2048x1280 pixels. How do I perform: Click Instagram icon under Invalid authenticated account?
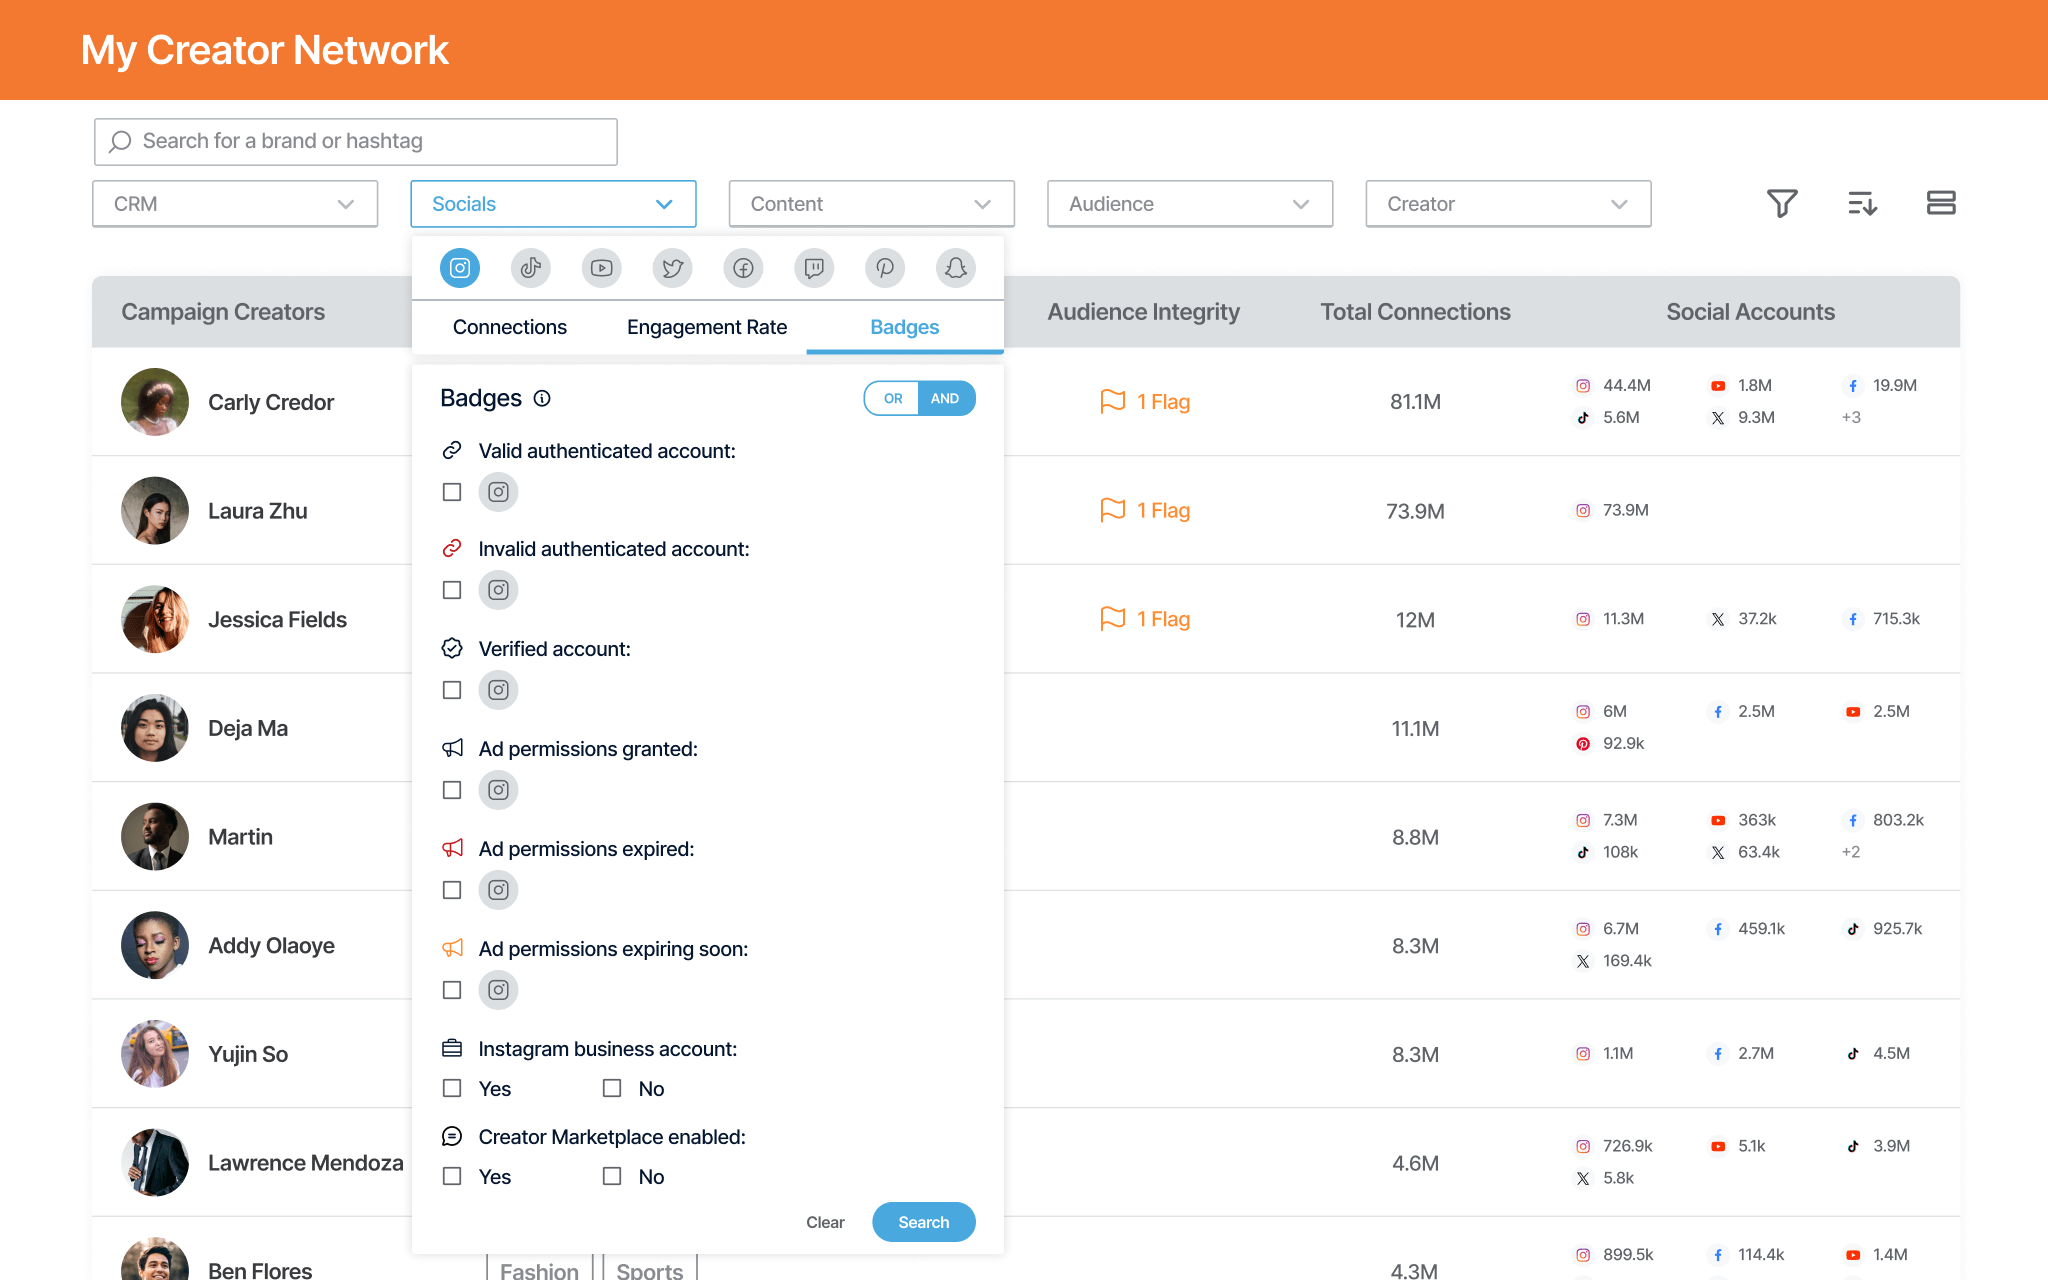[x=499, y=590]
